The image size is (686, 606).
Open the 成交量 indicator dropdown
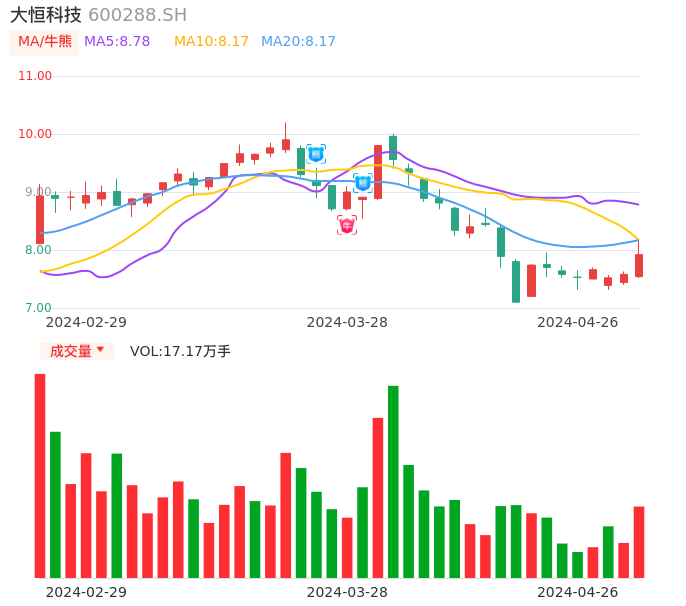[77, 351]
